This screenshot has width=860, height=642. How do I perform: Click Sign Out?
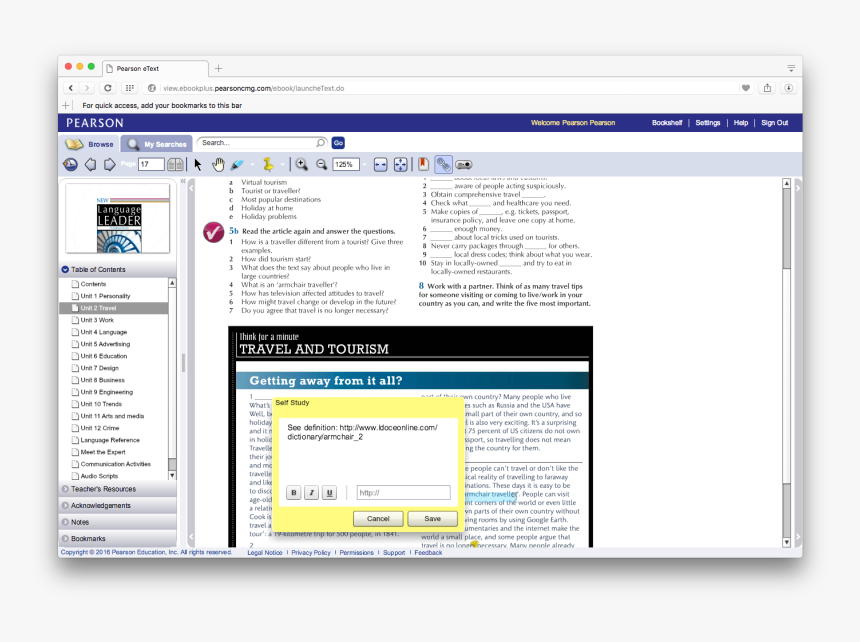[x=774, y=123]
